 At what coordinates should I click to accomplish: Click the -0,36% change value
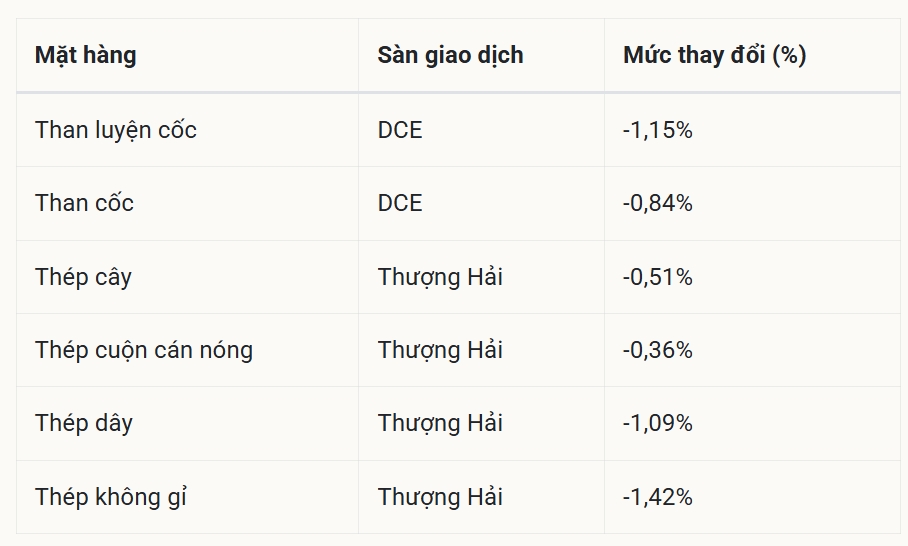pyautogui.click(x=657, y=350)
